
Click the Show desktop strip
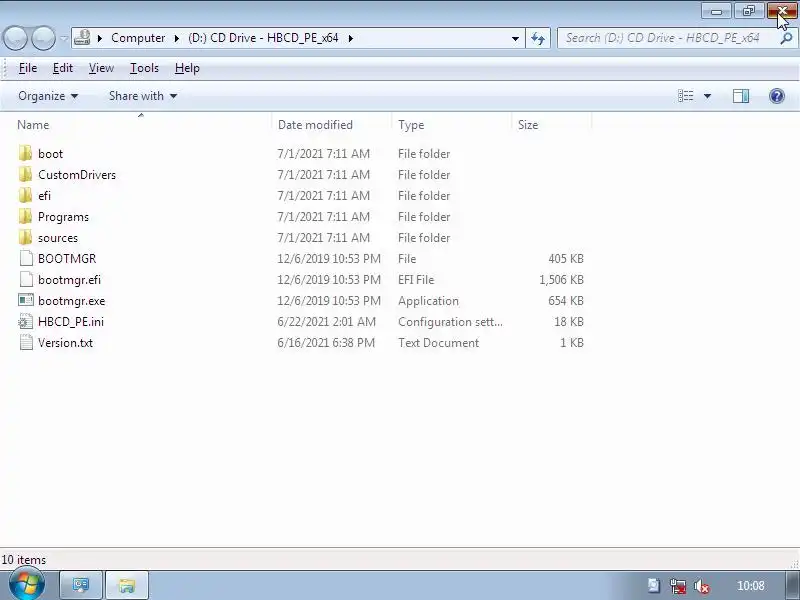coord(792,585)
